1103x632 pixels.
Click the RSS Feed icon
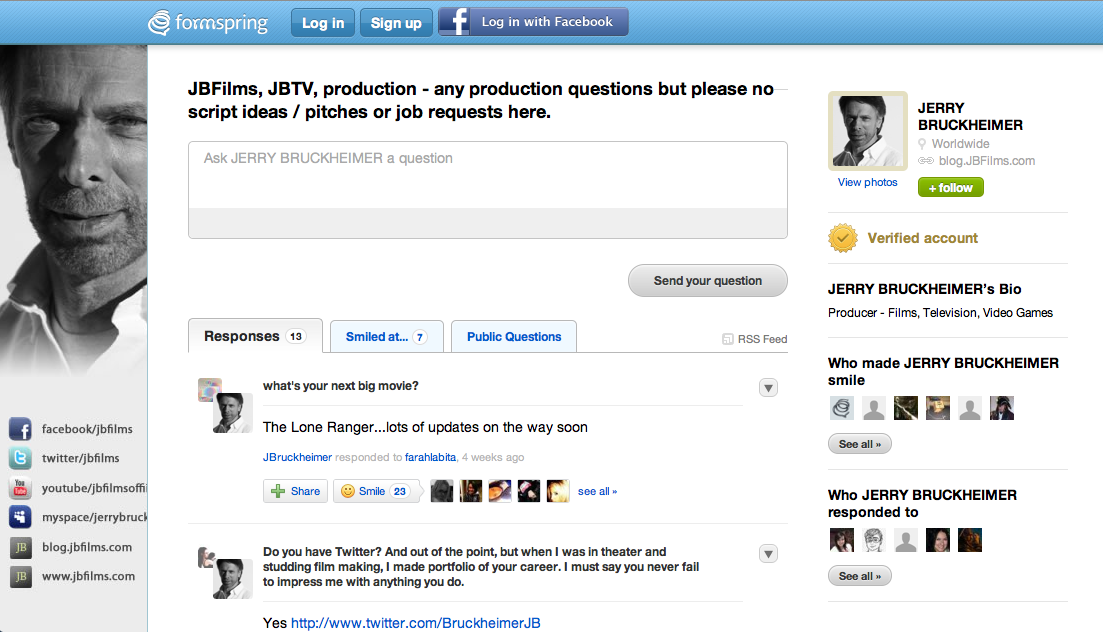(x=728, y=339)
